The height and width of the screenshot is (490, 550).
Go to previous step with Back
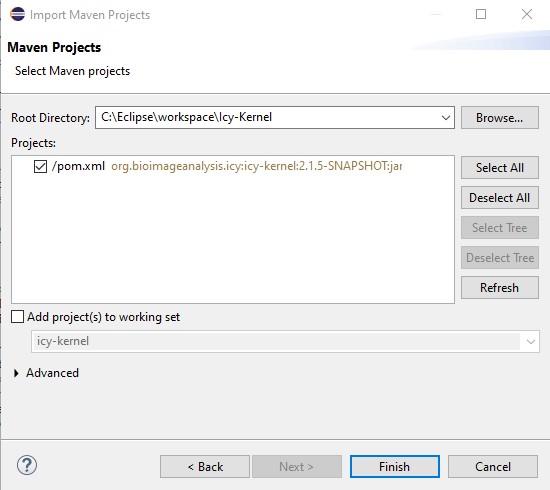tap(205, 466)
